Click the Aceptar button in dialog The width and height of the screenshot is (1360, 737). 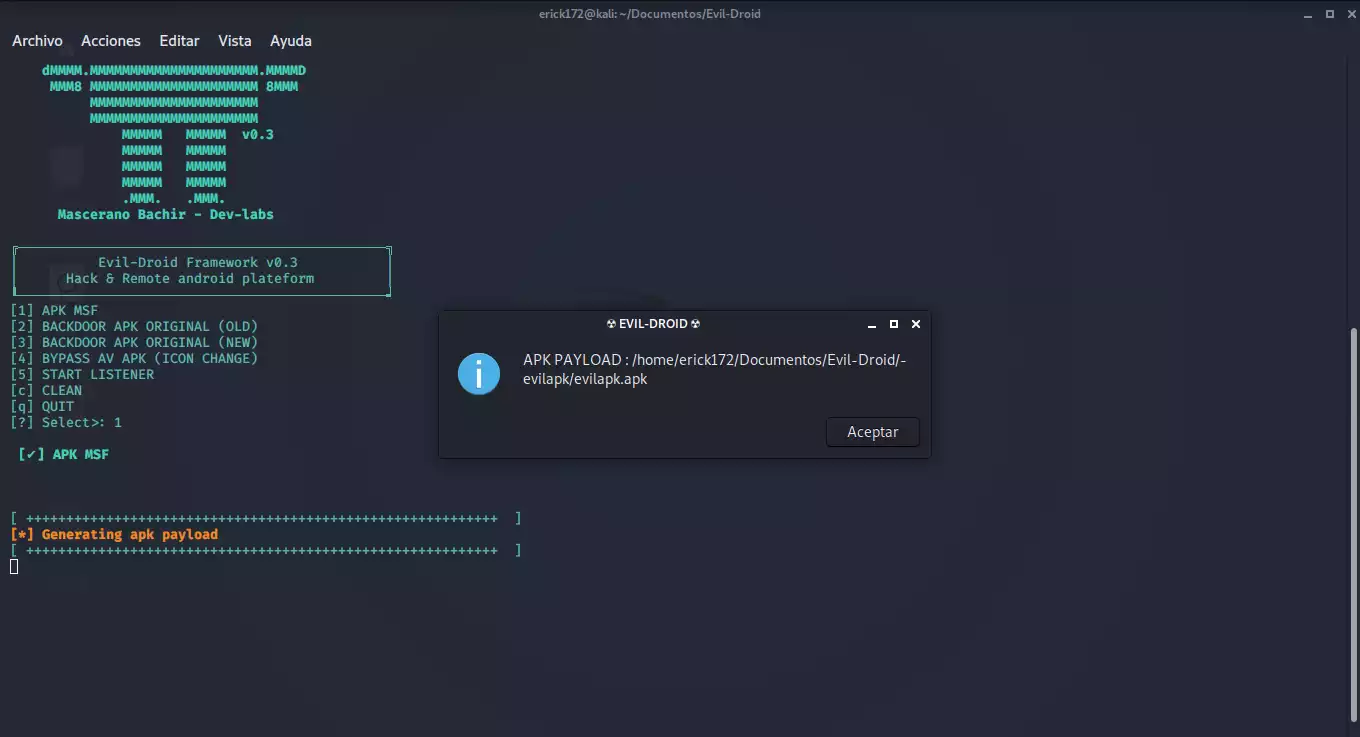(873, 432)
